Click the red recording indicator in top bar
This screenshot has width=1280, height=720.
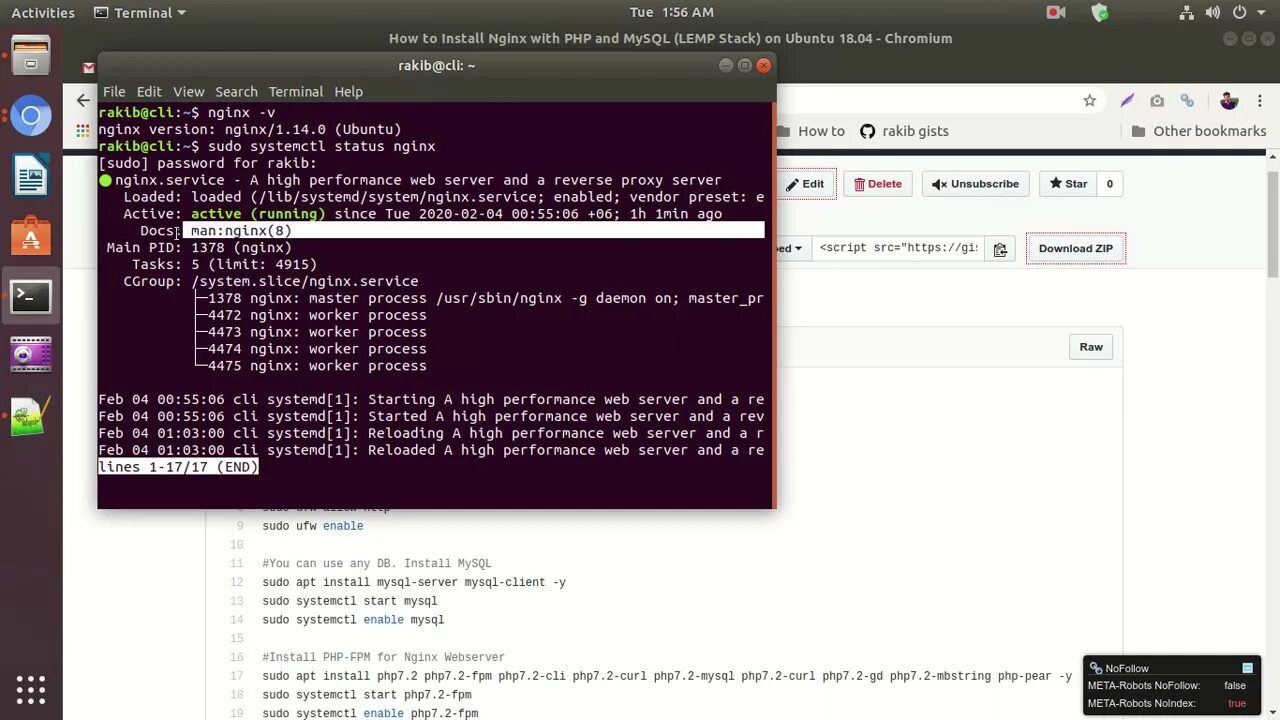point(1056,12)
